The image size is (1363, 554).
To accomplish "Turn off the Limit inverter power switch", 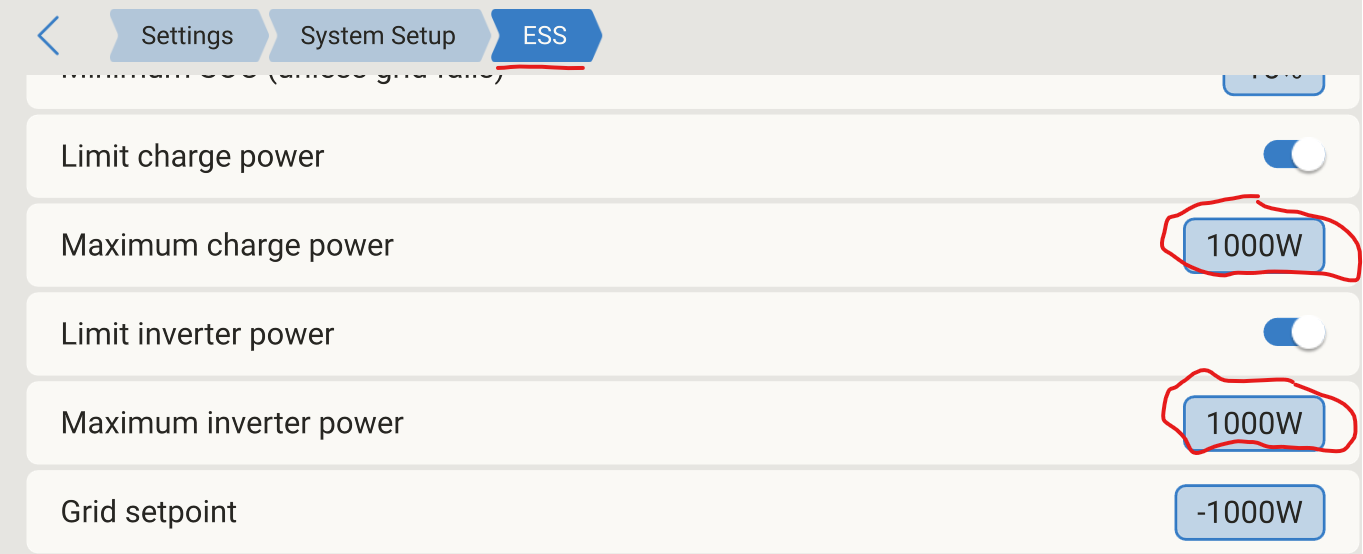I will [x=1294, y=333].
